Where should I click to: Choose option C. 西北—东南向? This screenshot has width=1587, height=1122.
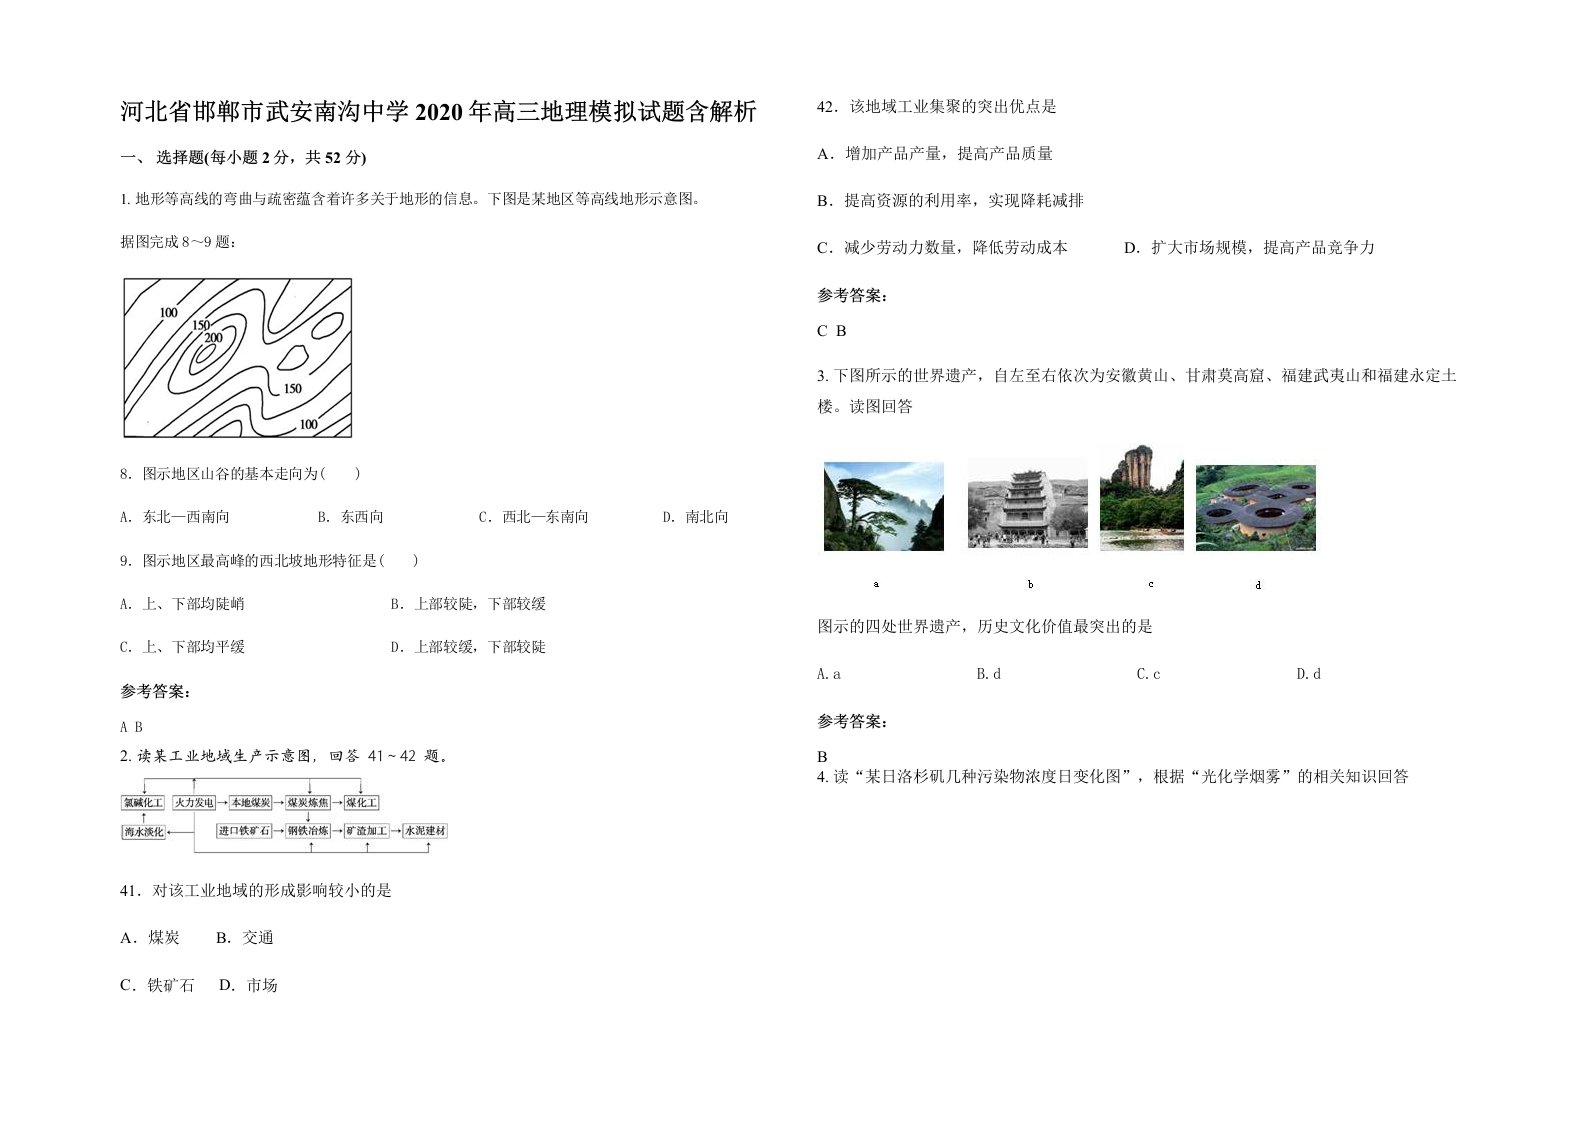534,517
